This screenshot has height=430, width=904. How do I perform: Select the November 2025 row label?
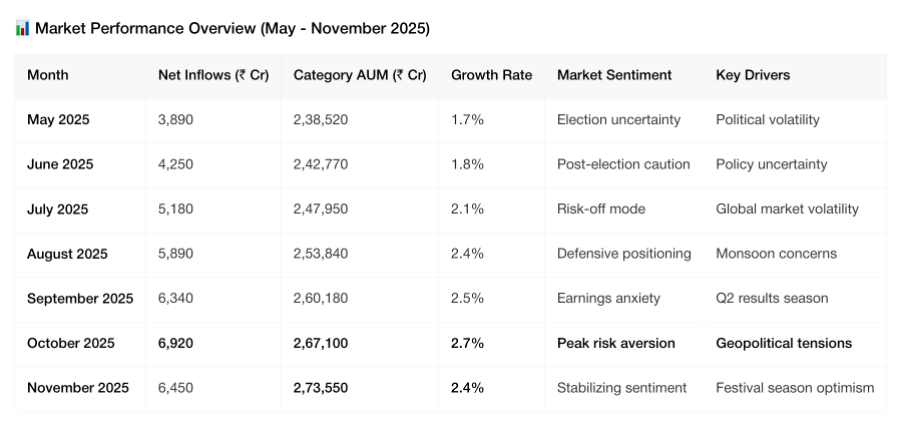point(78,388)
